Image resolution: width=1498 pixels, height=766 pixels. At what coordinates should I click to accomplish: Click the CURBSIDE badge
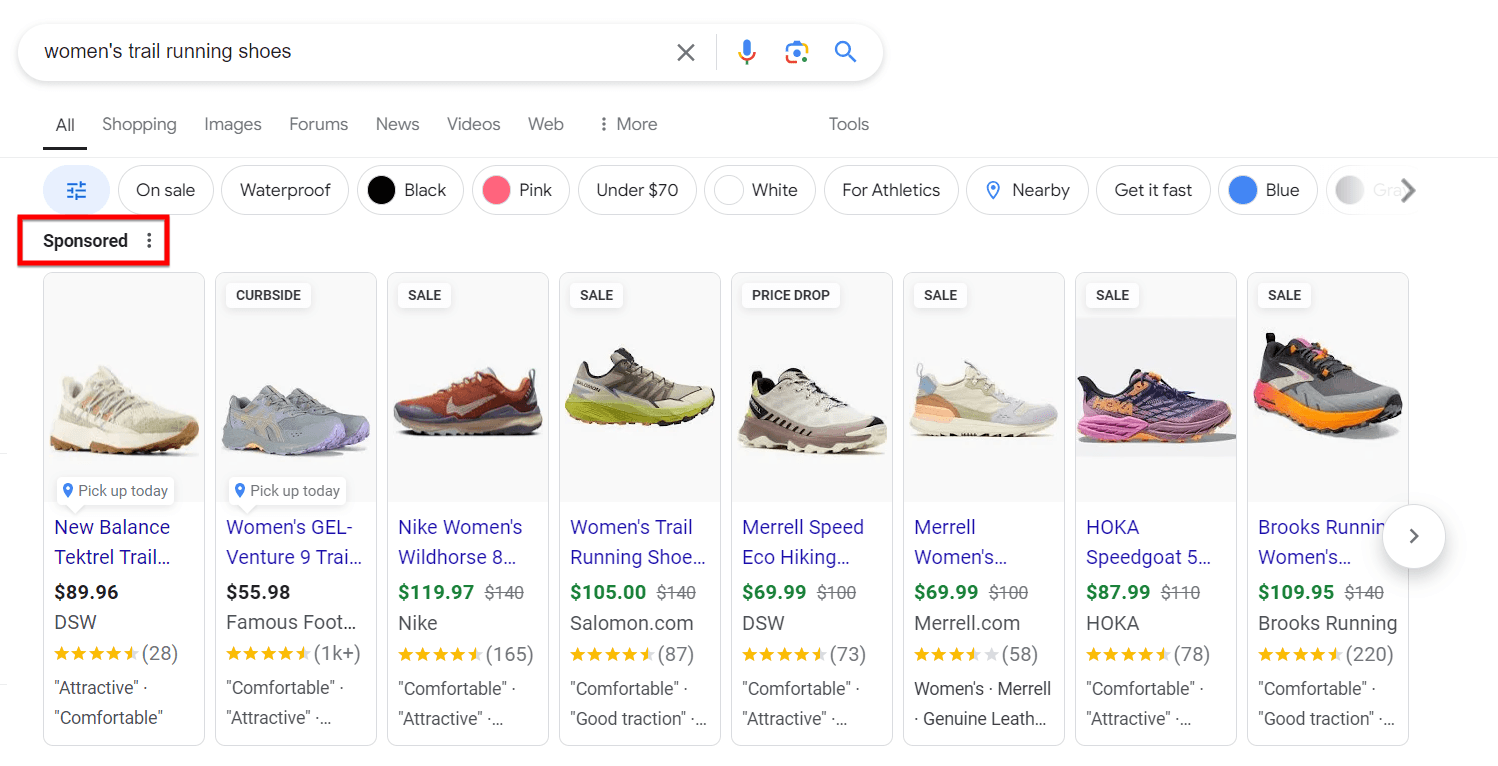[269, 295]
